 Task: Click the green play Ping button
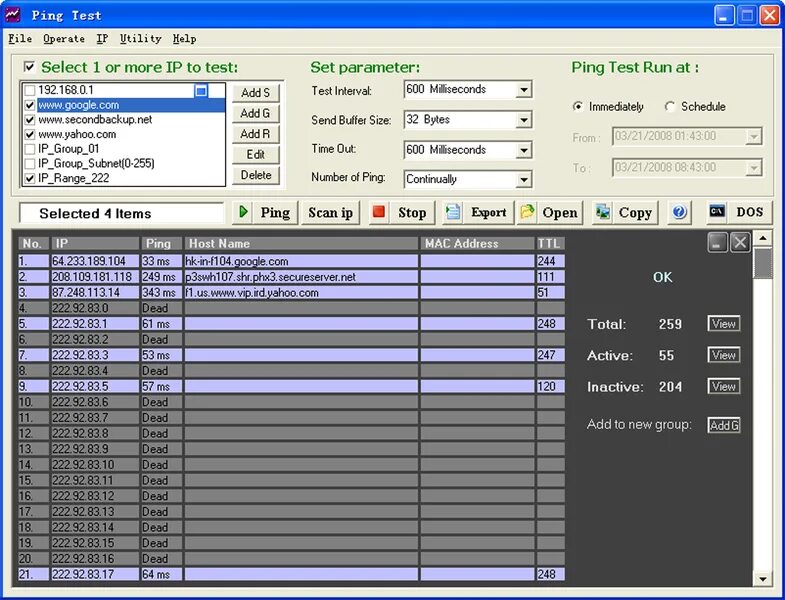point(265,213)
